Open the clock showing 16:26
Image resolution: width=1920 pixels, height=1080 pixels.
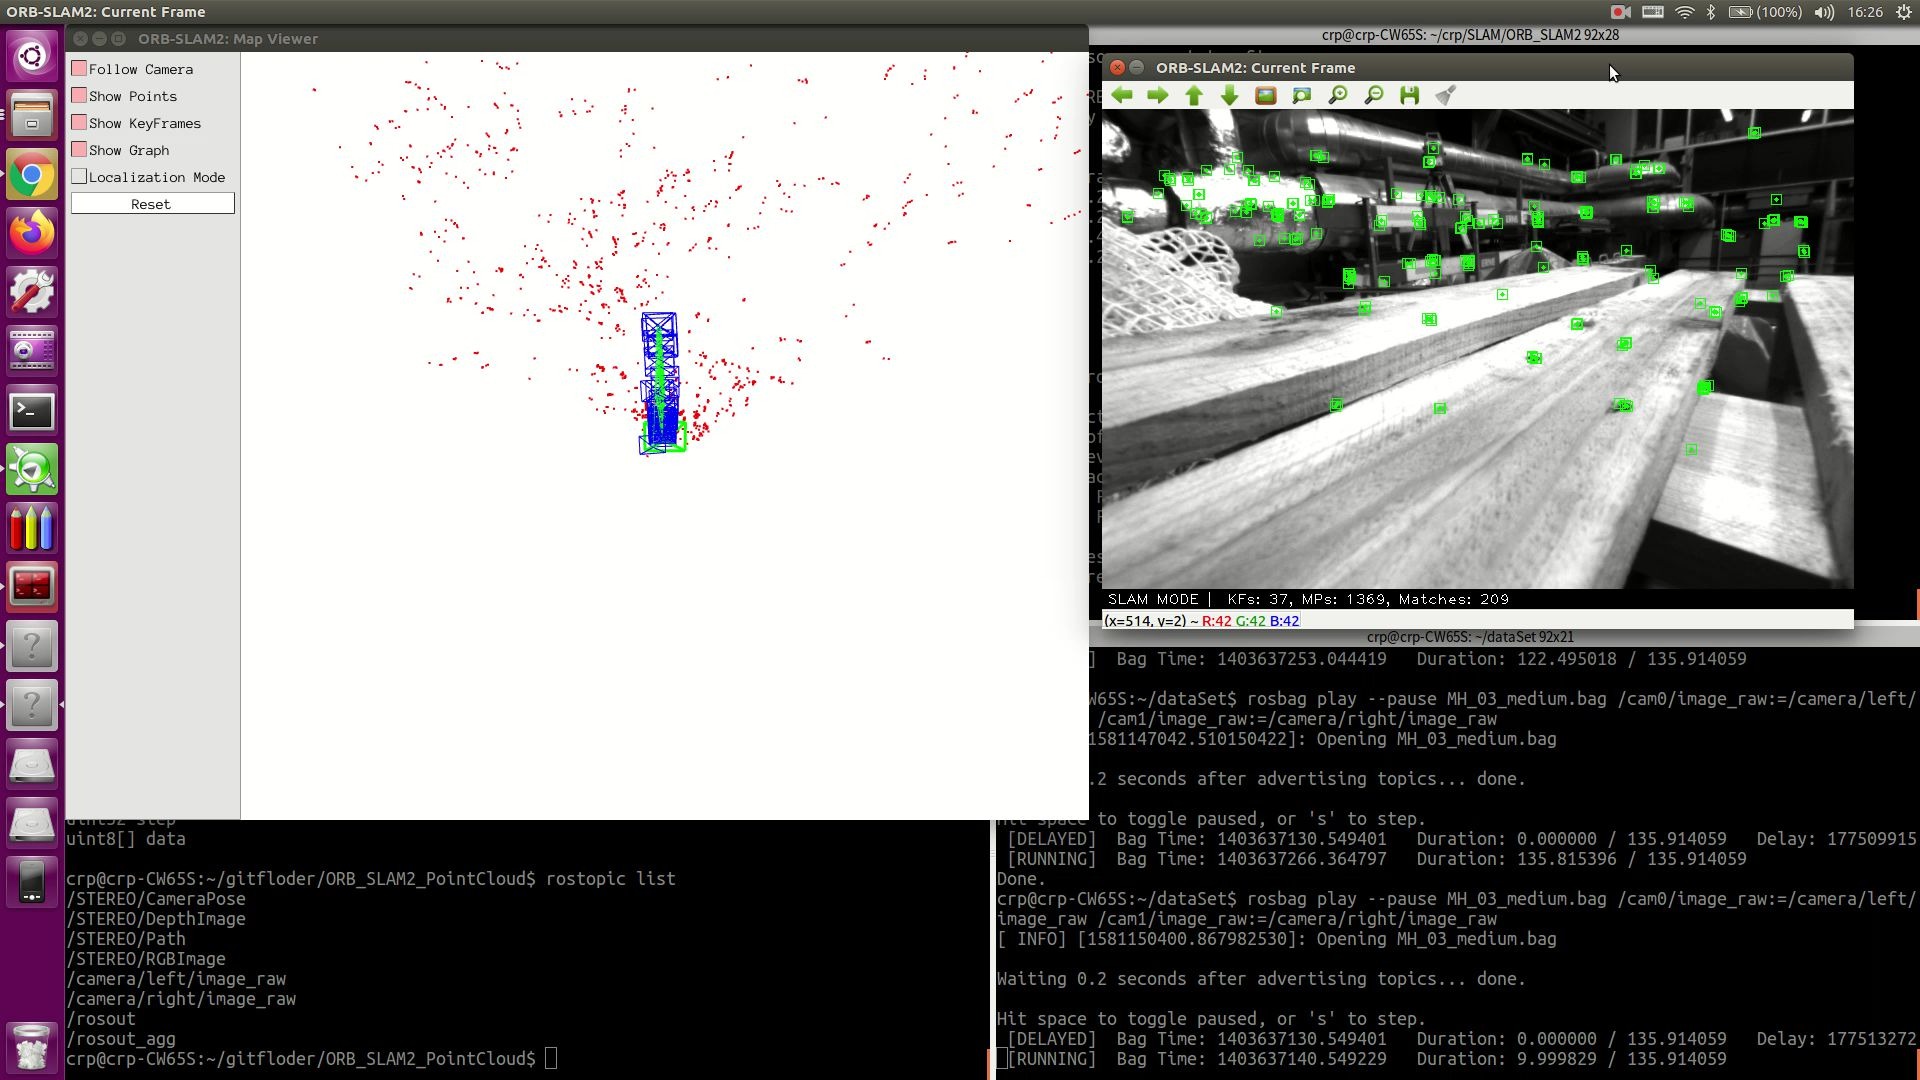(x=1864, y=12)
